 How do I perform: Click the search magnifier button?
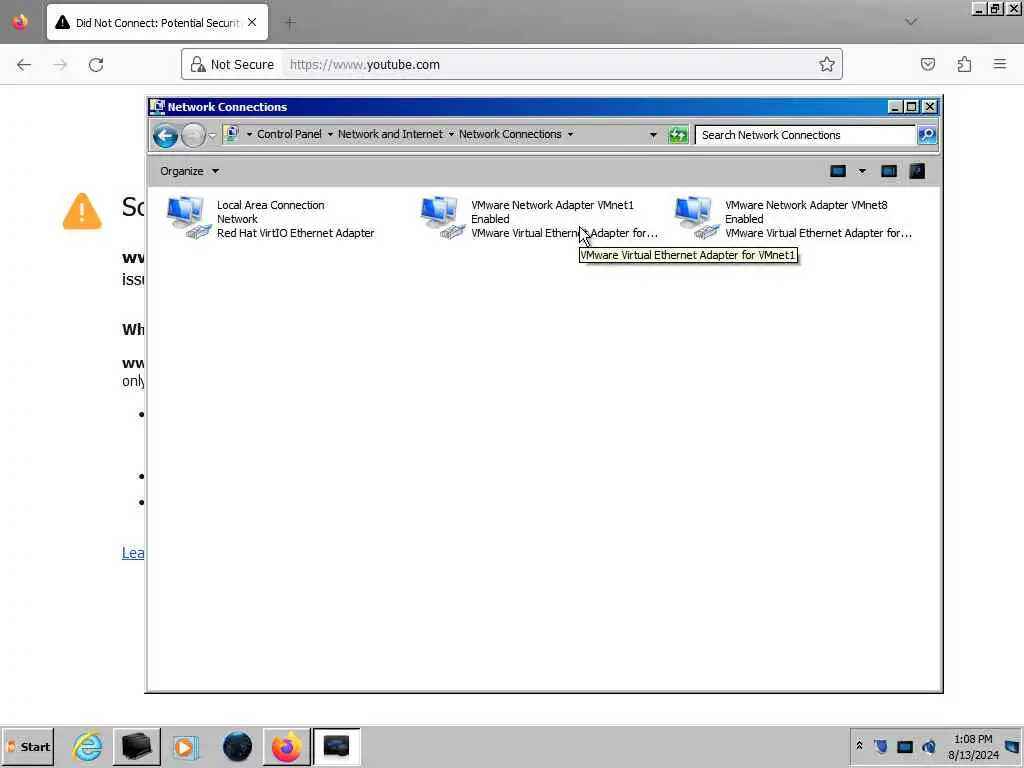coord(927,135)
